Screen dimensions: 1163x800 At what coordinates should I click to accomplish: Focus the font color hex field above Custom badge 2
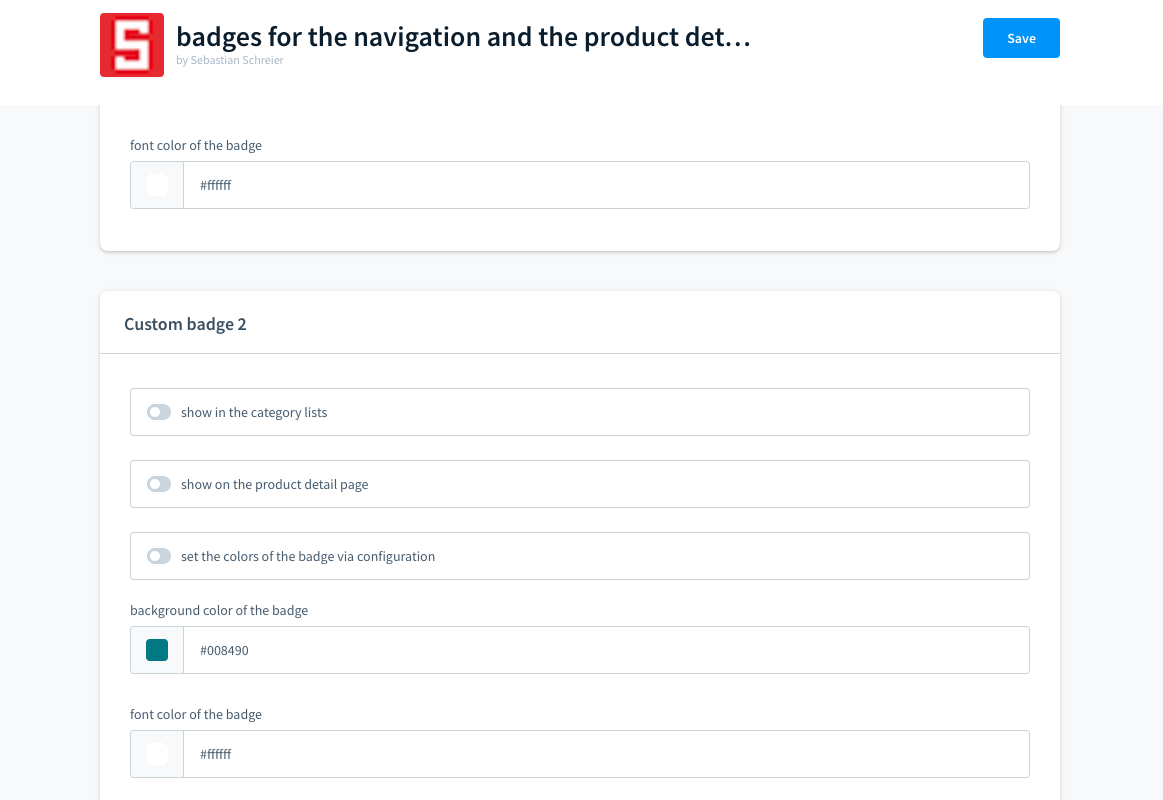[605, 185]
